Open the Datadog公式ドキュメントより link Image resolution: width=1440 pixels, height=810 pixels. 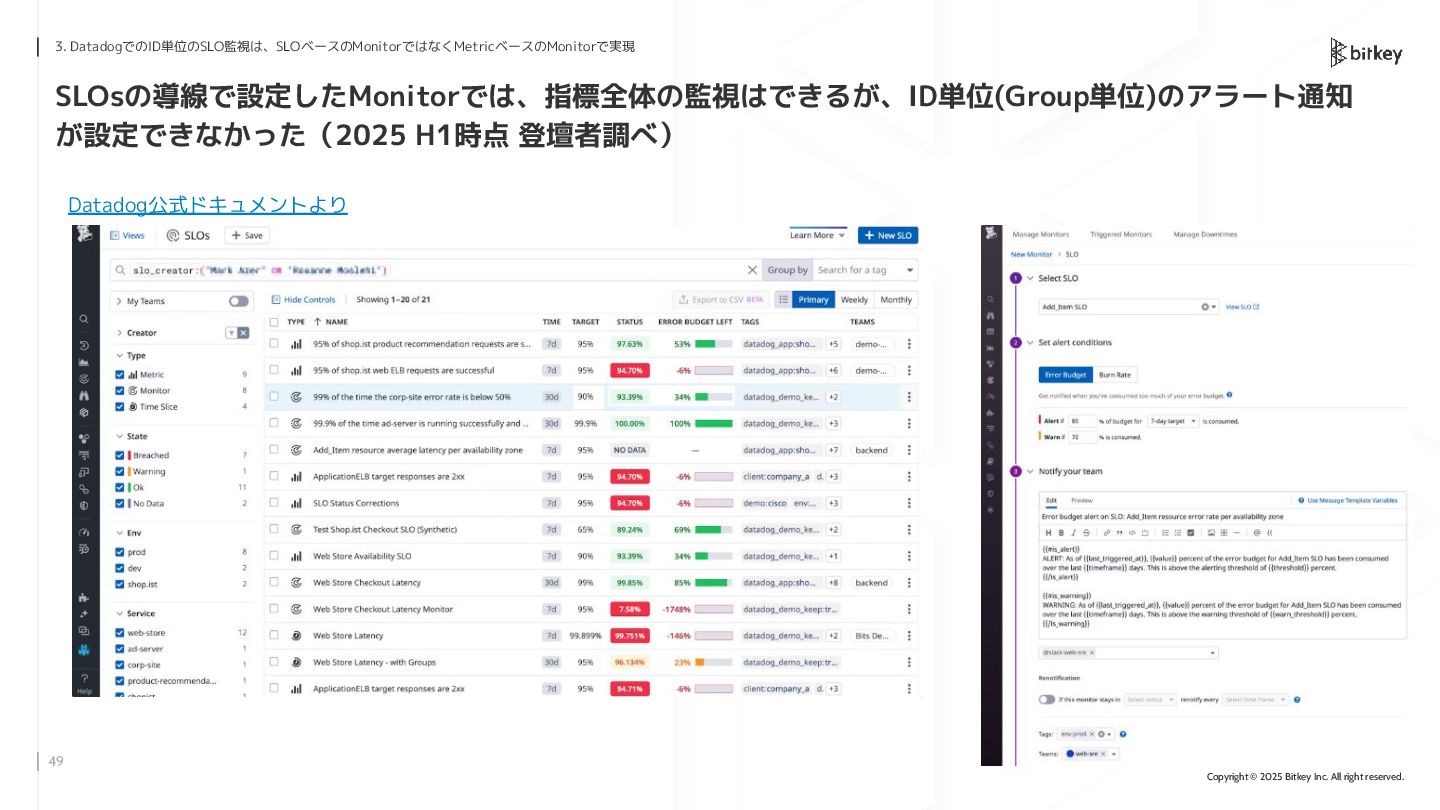207,205
